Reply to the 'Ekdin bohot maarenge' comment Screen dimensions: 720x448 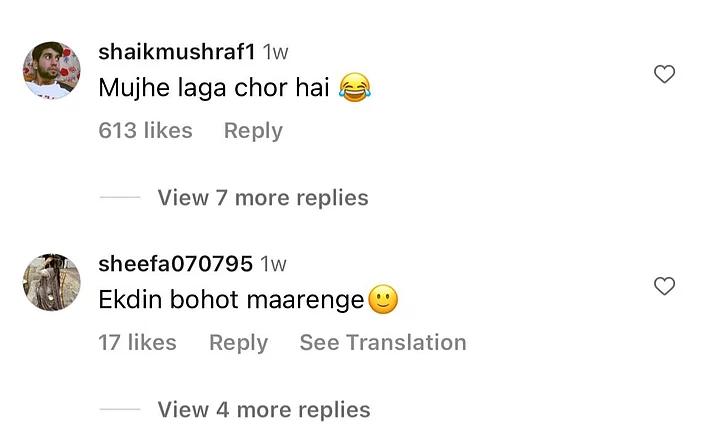tap(238, 343)
